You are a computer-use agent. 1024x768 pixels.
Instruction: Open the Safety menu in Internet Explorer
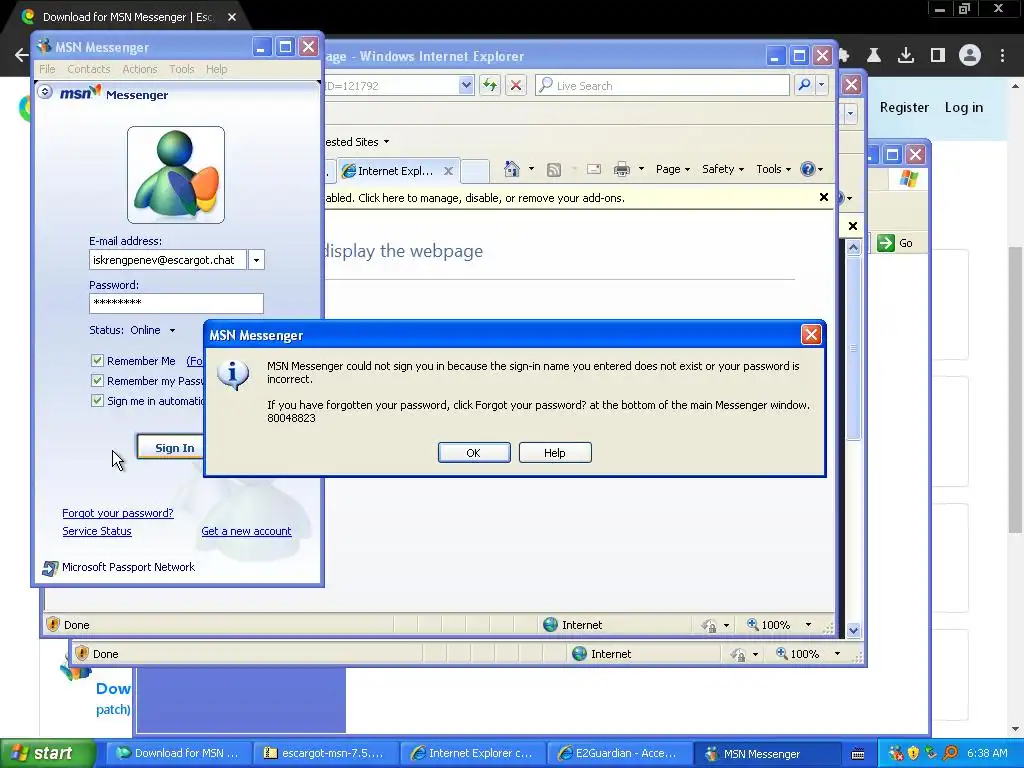(x=722, y=169)
